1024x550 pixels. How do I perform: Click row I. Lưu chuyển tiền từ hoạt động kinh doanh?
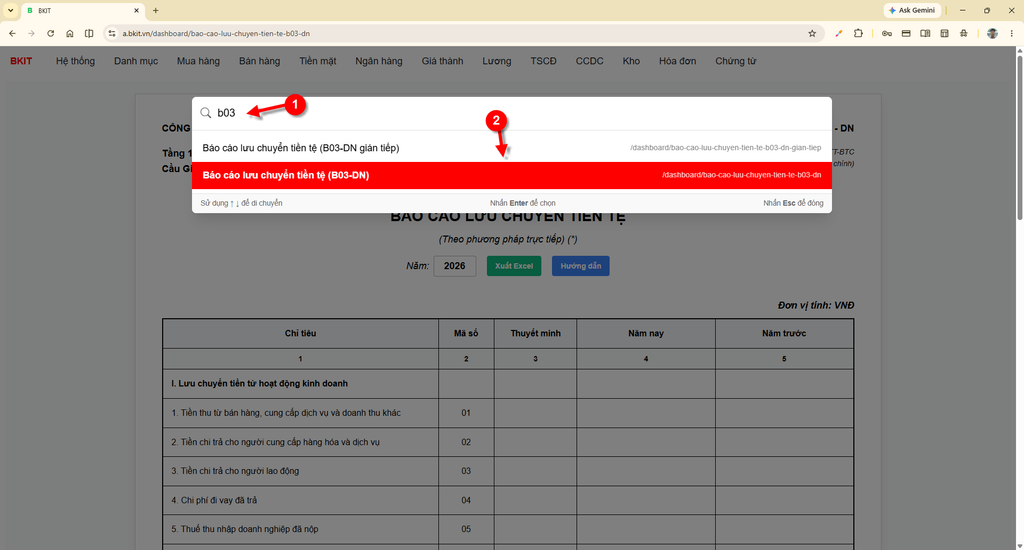pyautogui.click(x=508, y=383)
